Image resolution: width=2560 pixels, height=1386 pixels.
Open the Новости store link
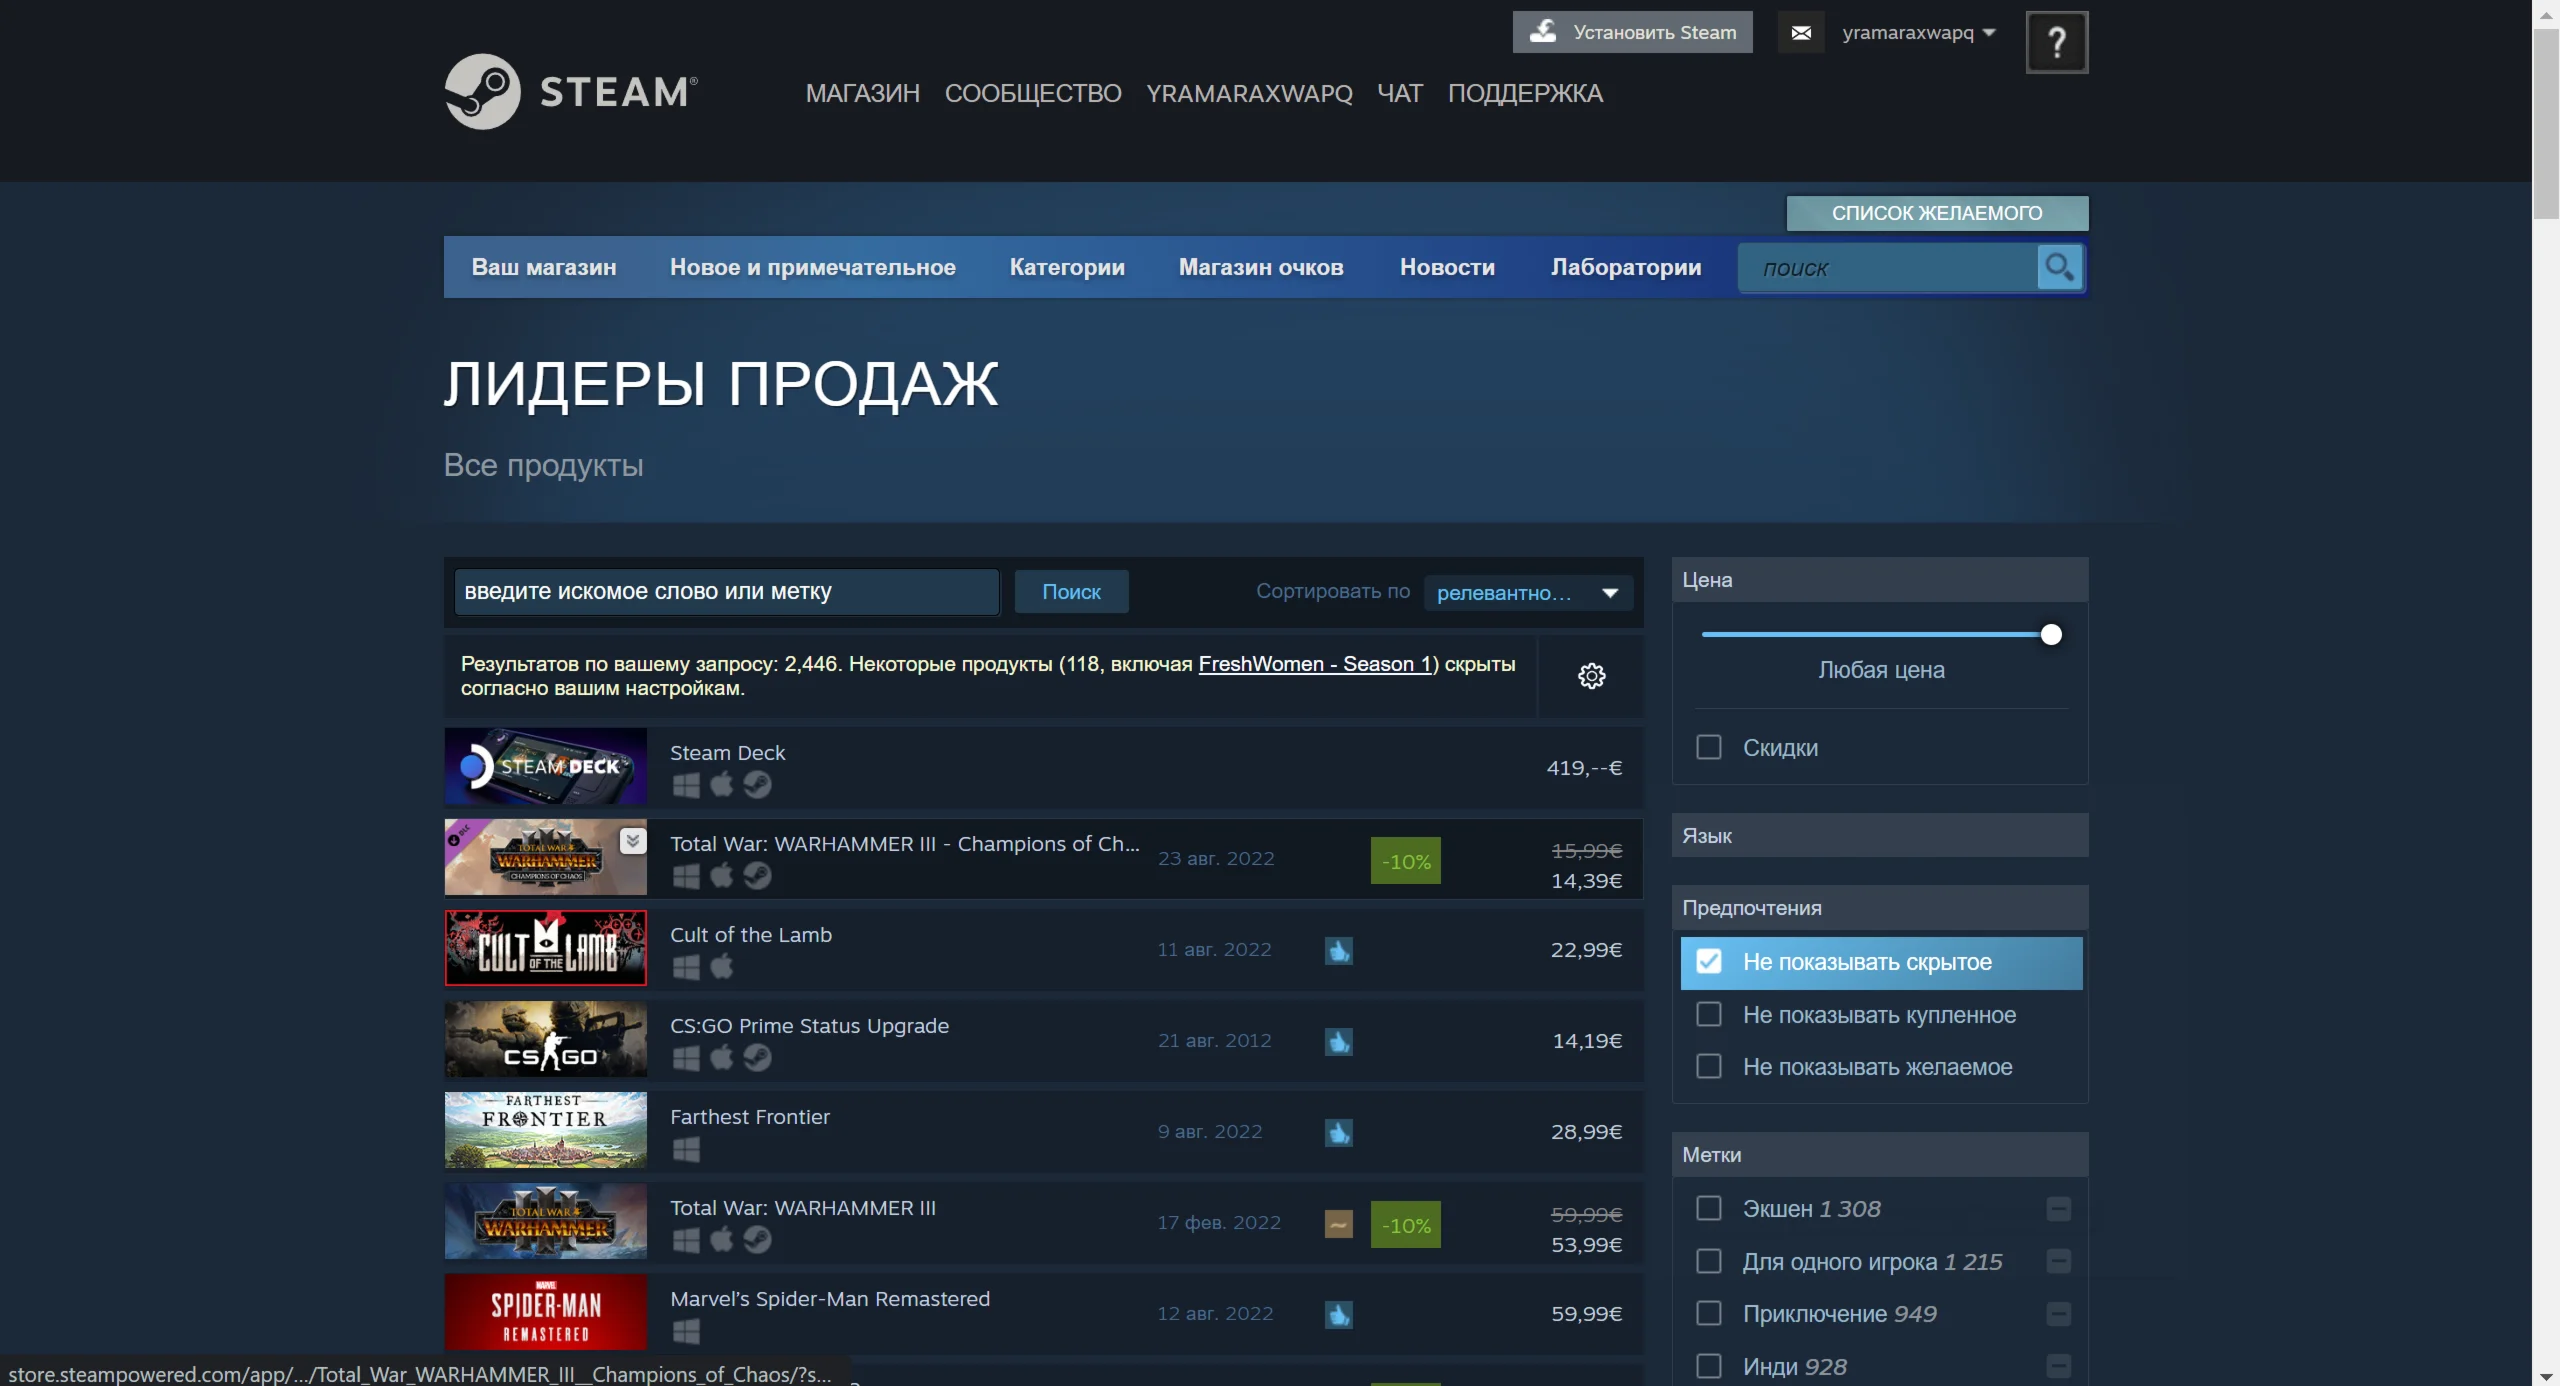pyautogui.click(x=1447, y=267)
